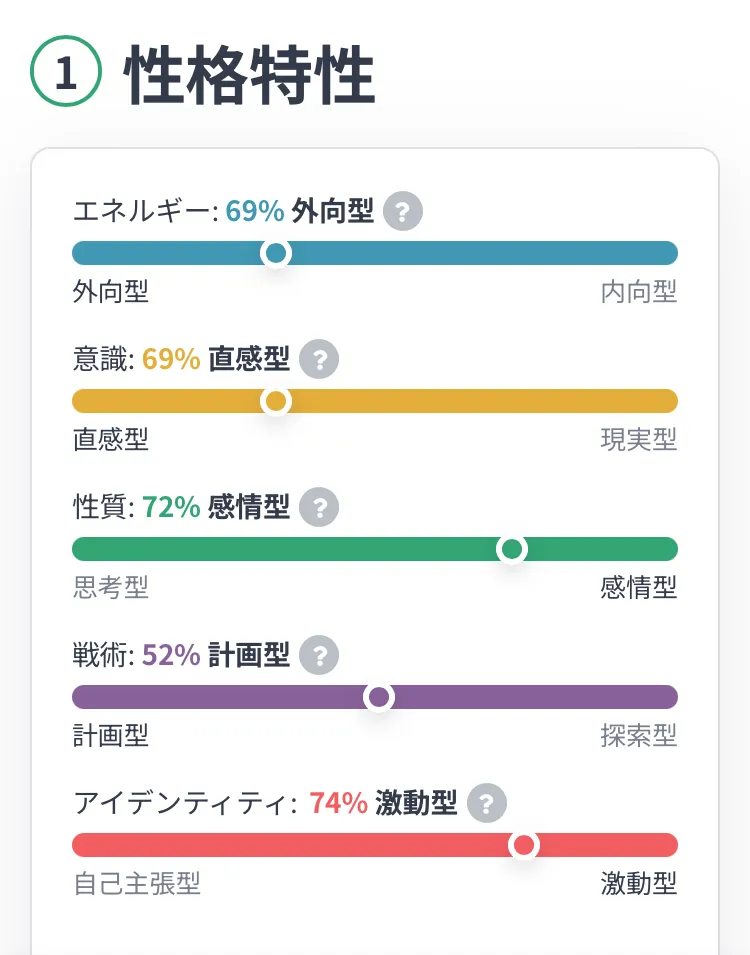Click the help icon beside エネルギー 外向型
This screenshot has width=750, height=955.
pyautogui.click(x=402, y=212)
